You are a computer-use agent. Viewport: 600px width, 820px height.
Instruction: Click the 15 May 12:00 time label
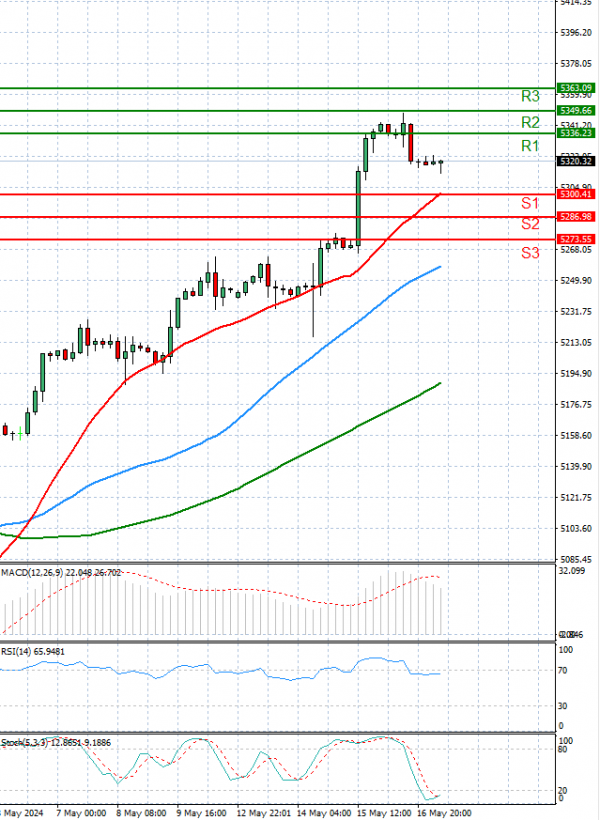click(384, 813)
